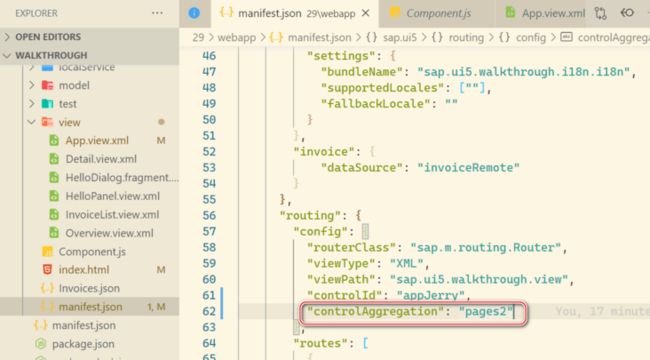Place cursor on "pages2" value
Image resolution: width=650 pixels, height=360 pixels.
point(486,311)
